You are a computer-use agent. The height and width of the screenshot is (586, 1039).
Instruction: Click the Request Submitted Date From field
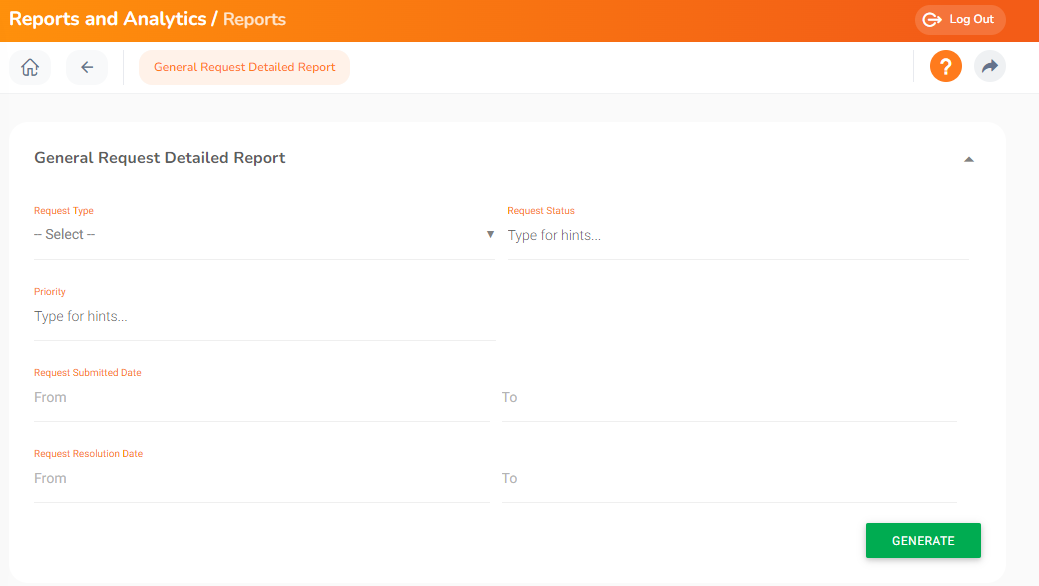pyautogui.click(x=260, y=398)
